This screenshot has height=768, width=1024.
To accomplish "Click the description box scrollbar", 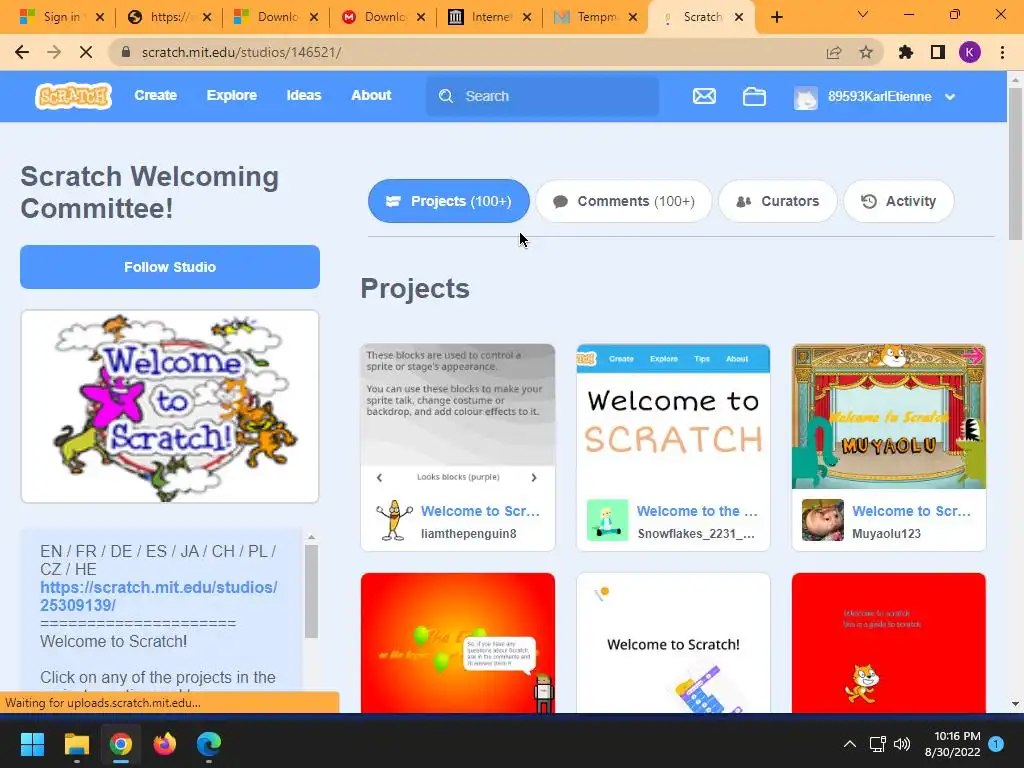I will point(312,592).
